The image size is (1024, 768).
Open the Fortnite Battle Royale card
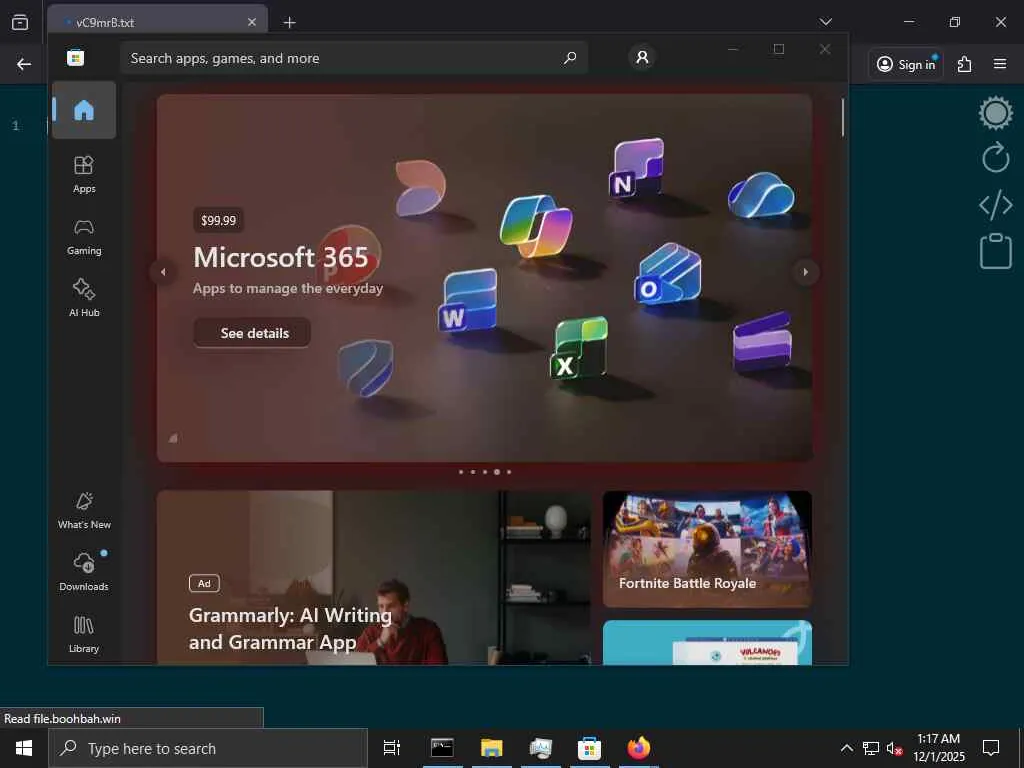tap(707, 549)
